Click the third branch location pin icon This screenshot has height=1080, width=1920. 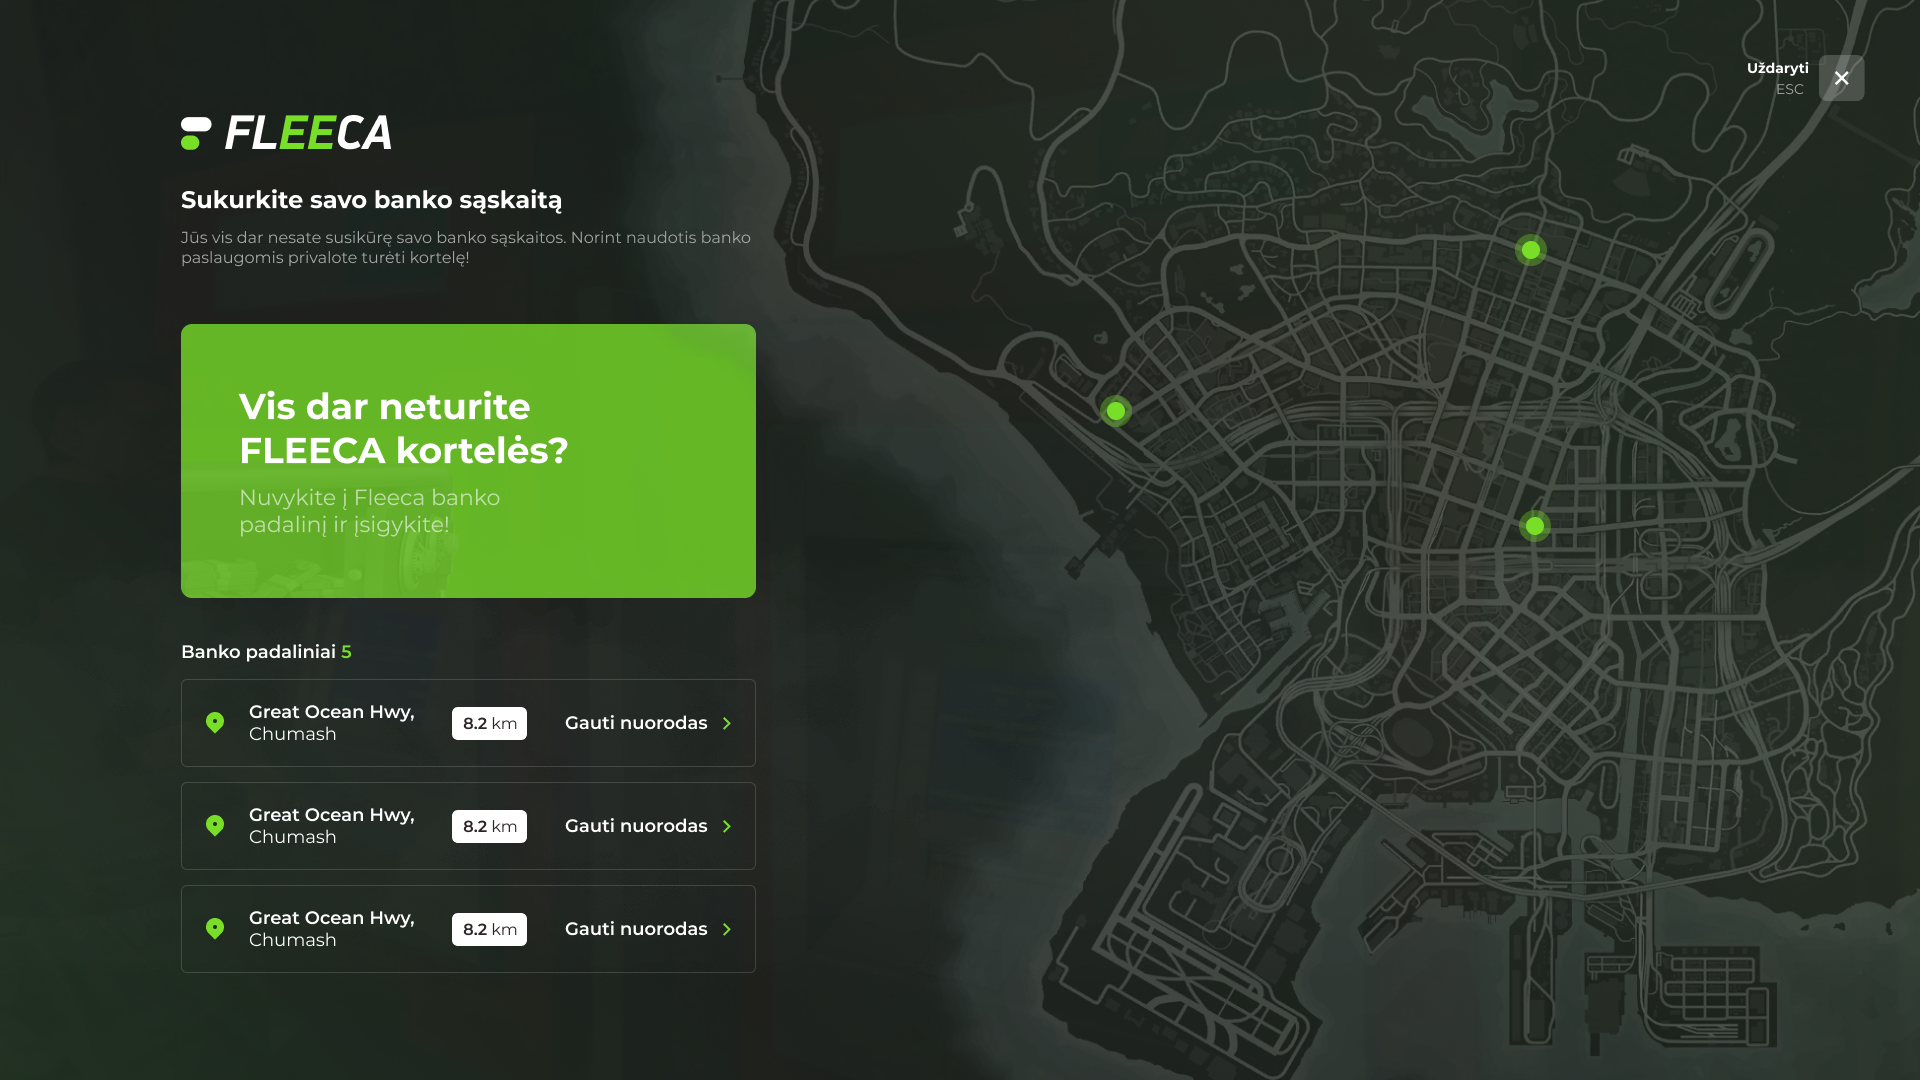click(x=215, y=929)
